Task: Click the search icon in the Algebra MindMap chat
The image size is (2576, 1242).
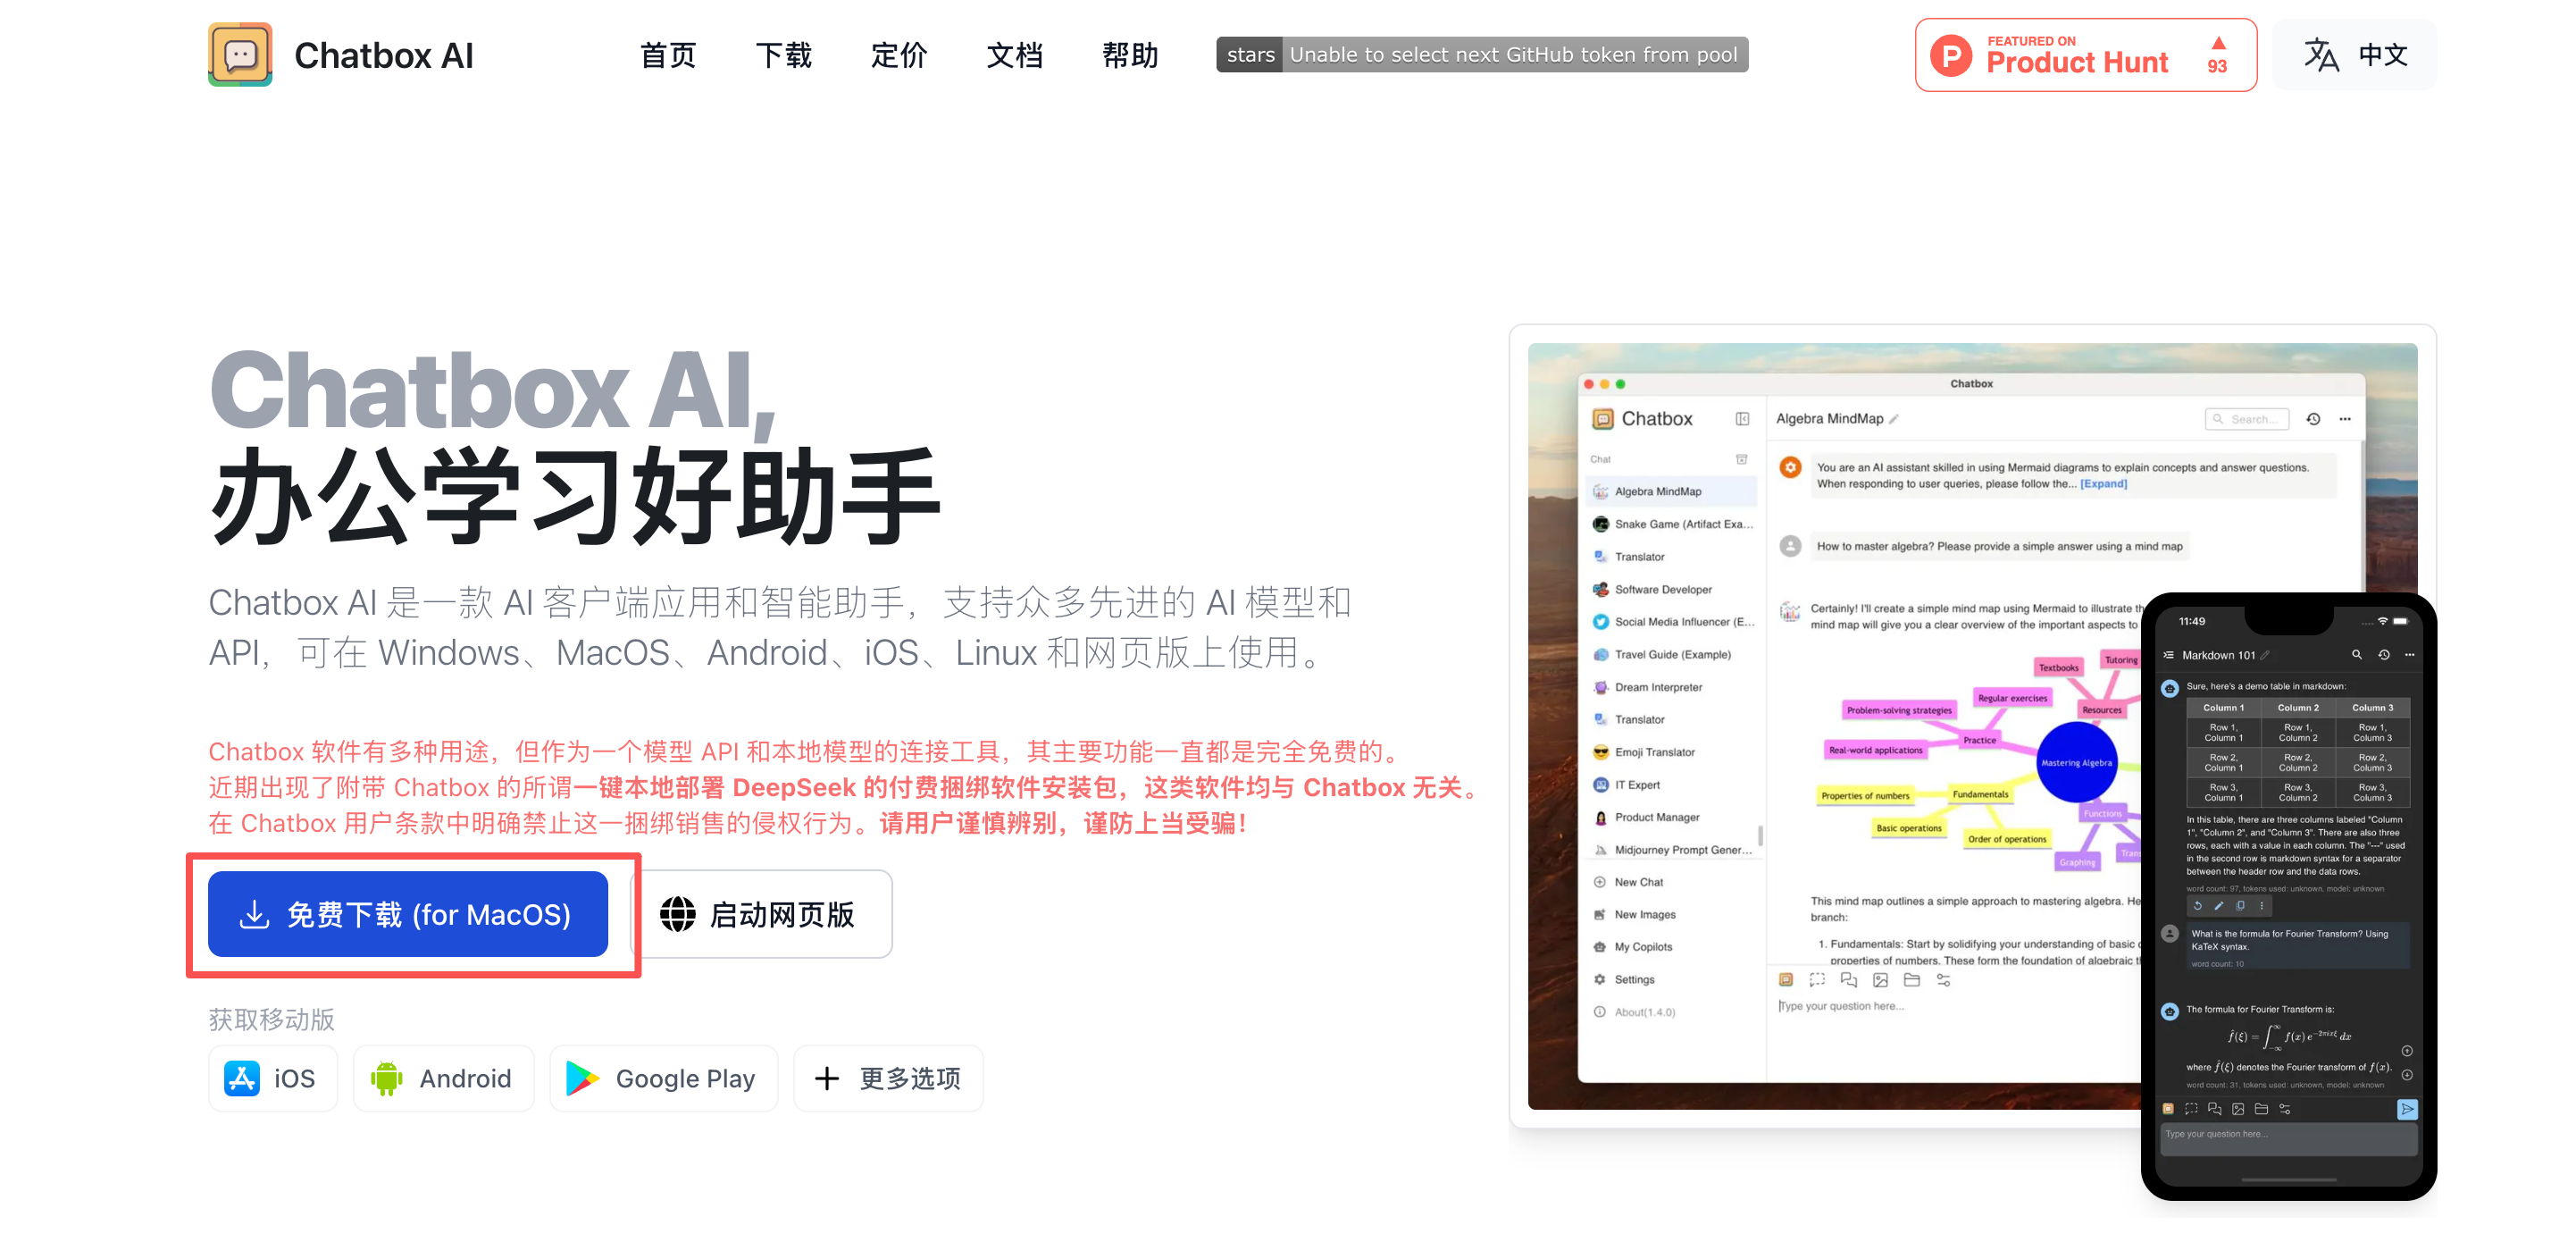Action: tap(2219, 419)
